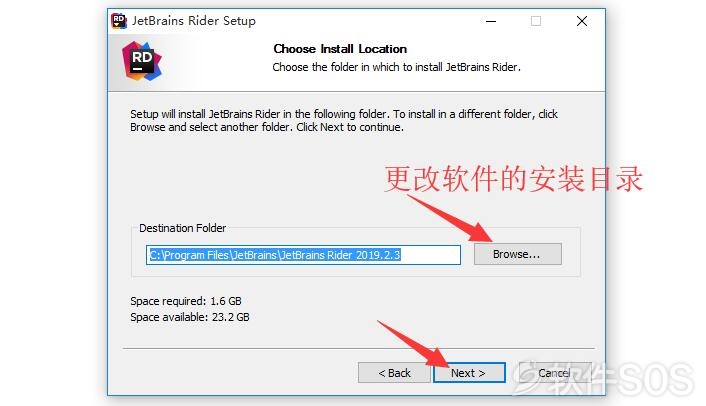Continue installation with the Next button
This screenshot has height=406, width=706.
click(x=469, y=373)
